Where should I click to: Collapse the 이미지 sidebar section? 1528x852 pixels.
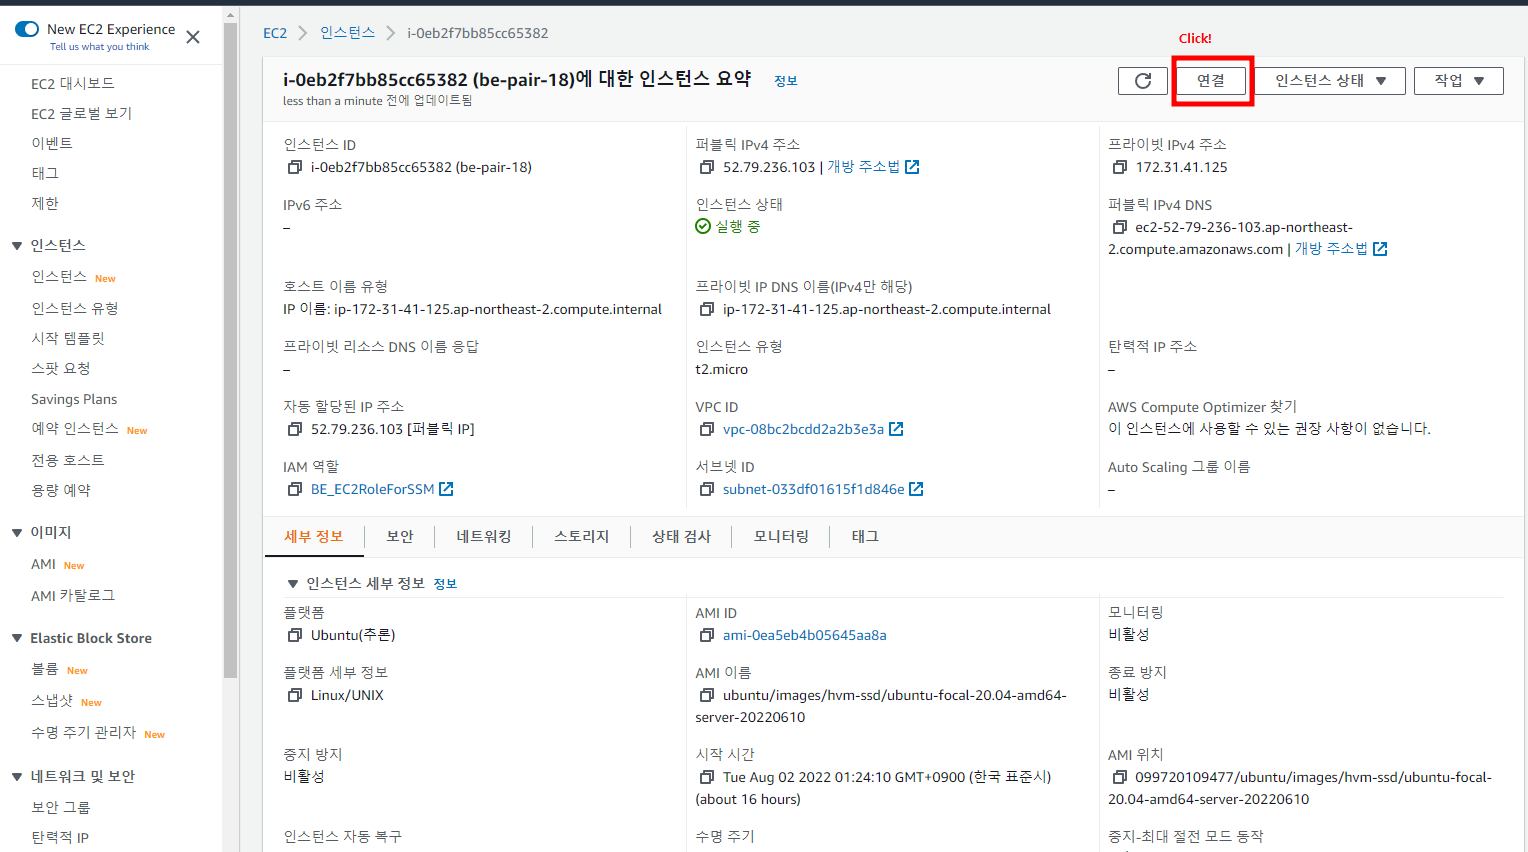tap(17, 533)
